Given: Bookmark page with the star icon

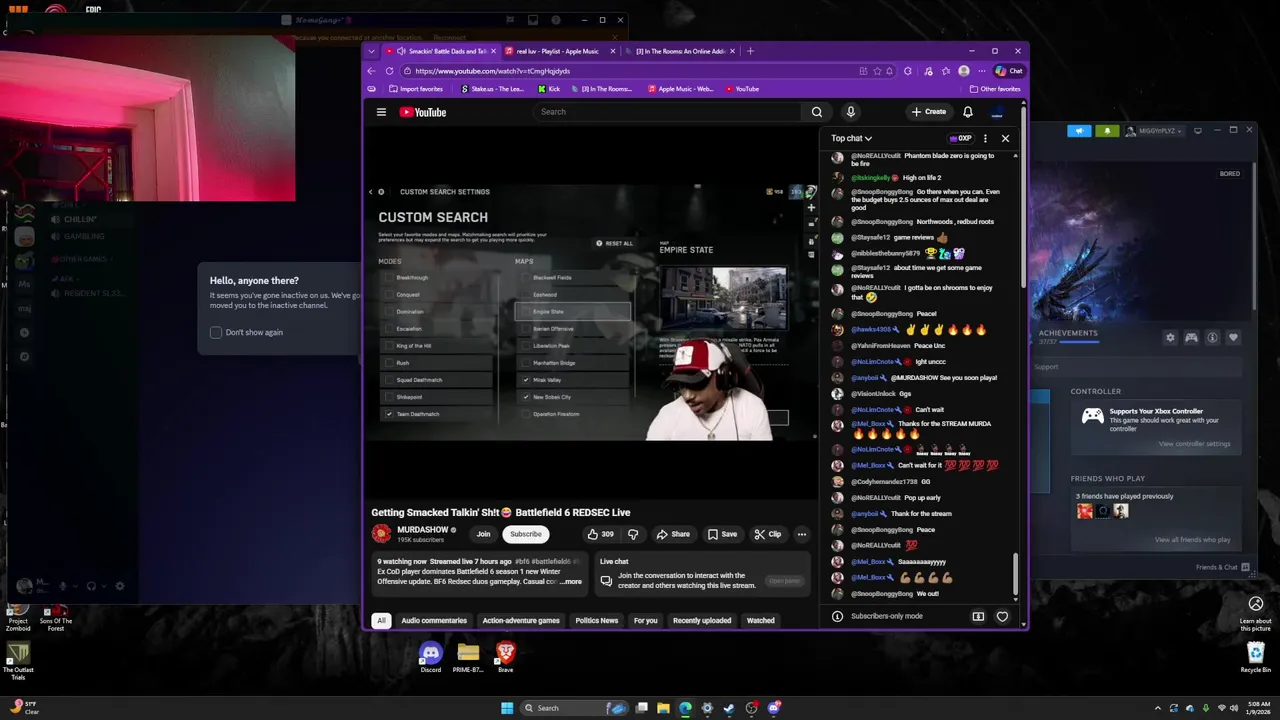Looking at the screenshot, I should click(877, 71).
